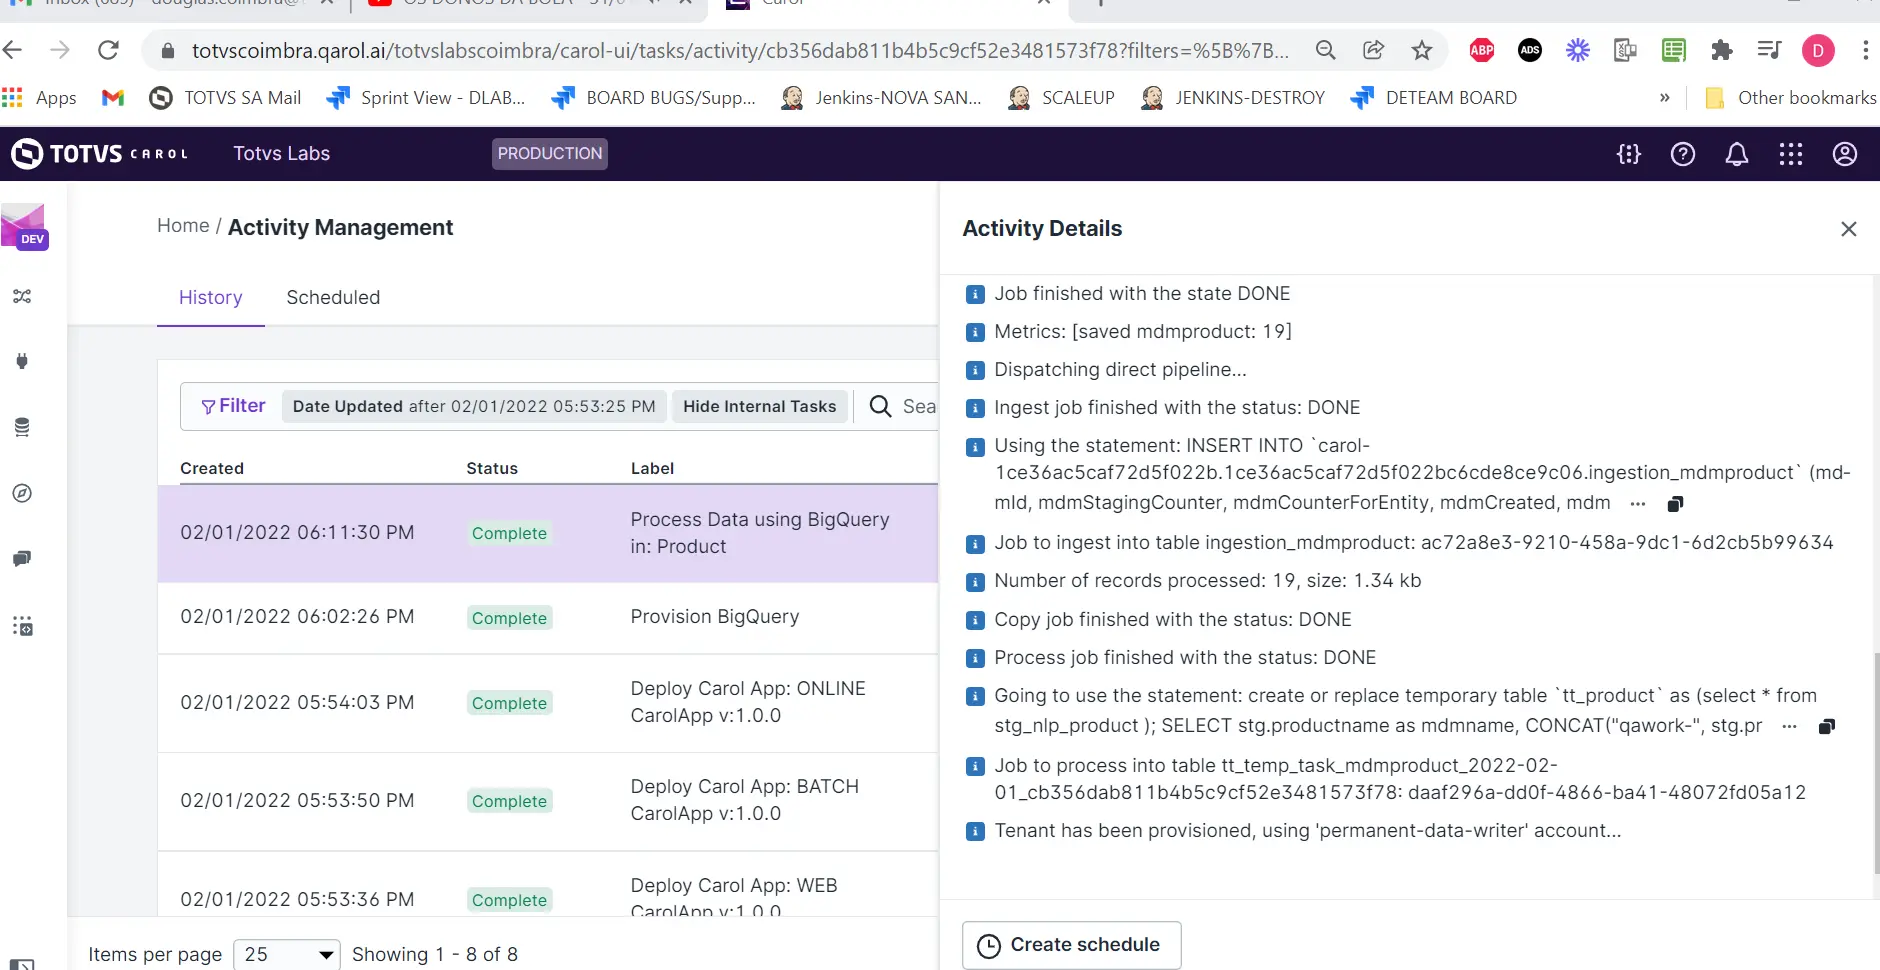Open the chat bubbles icon in sidebar

coord(22,558)
